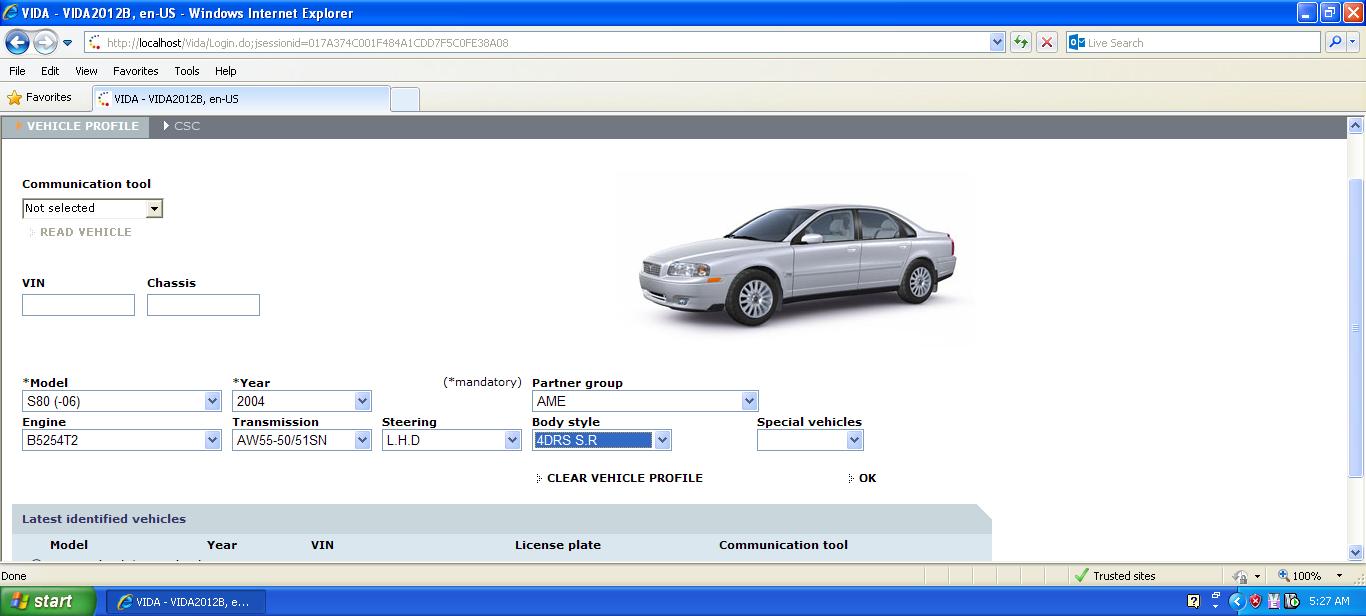Click the Chassis input field

(203, 305)
